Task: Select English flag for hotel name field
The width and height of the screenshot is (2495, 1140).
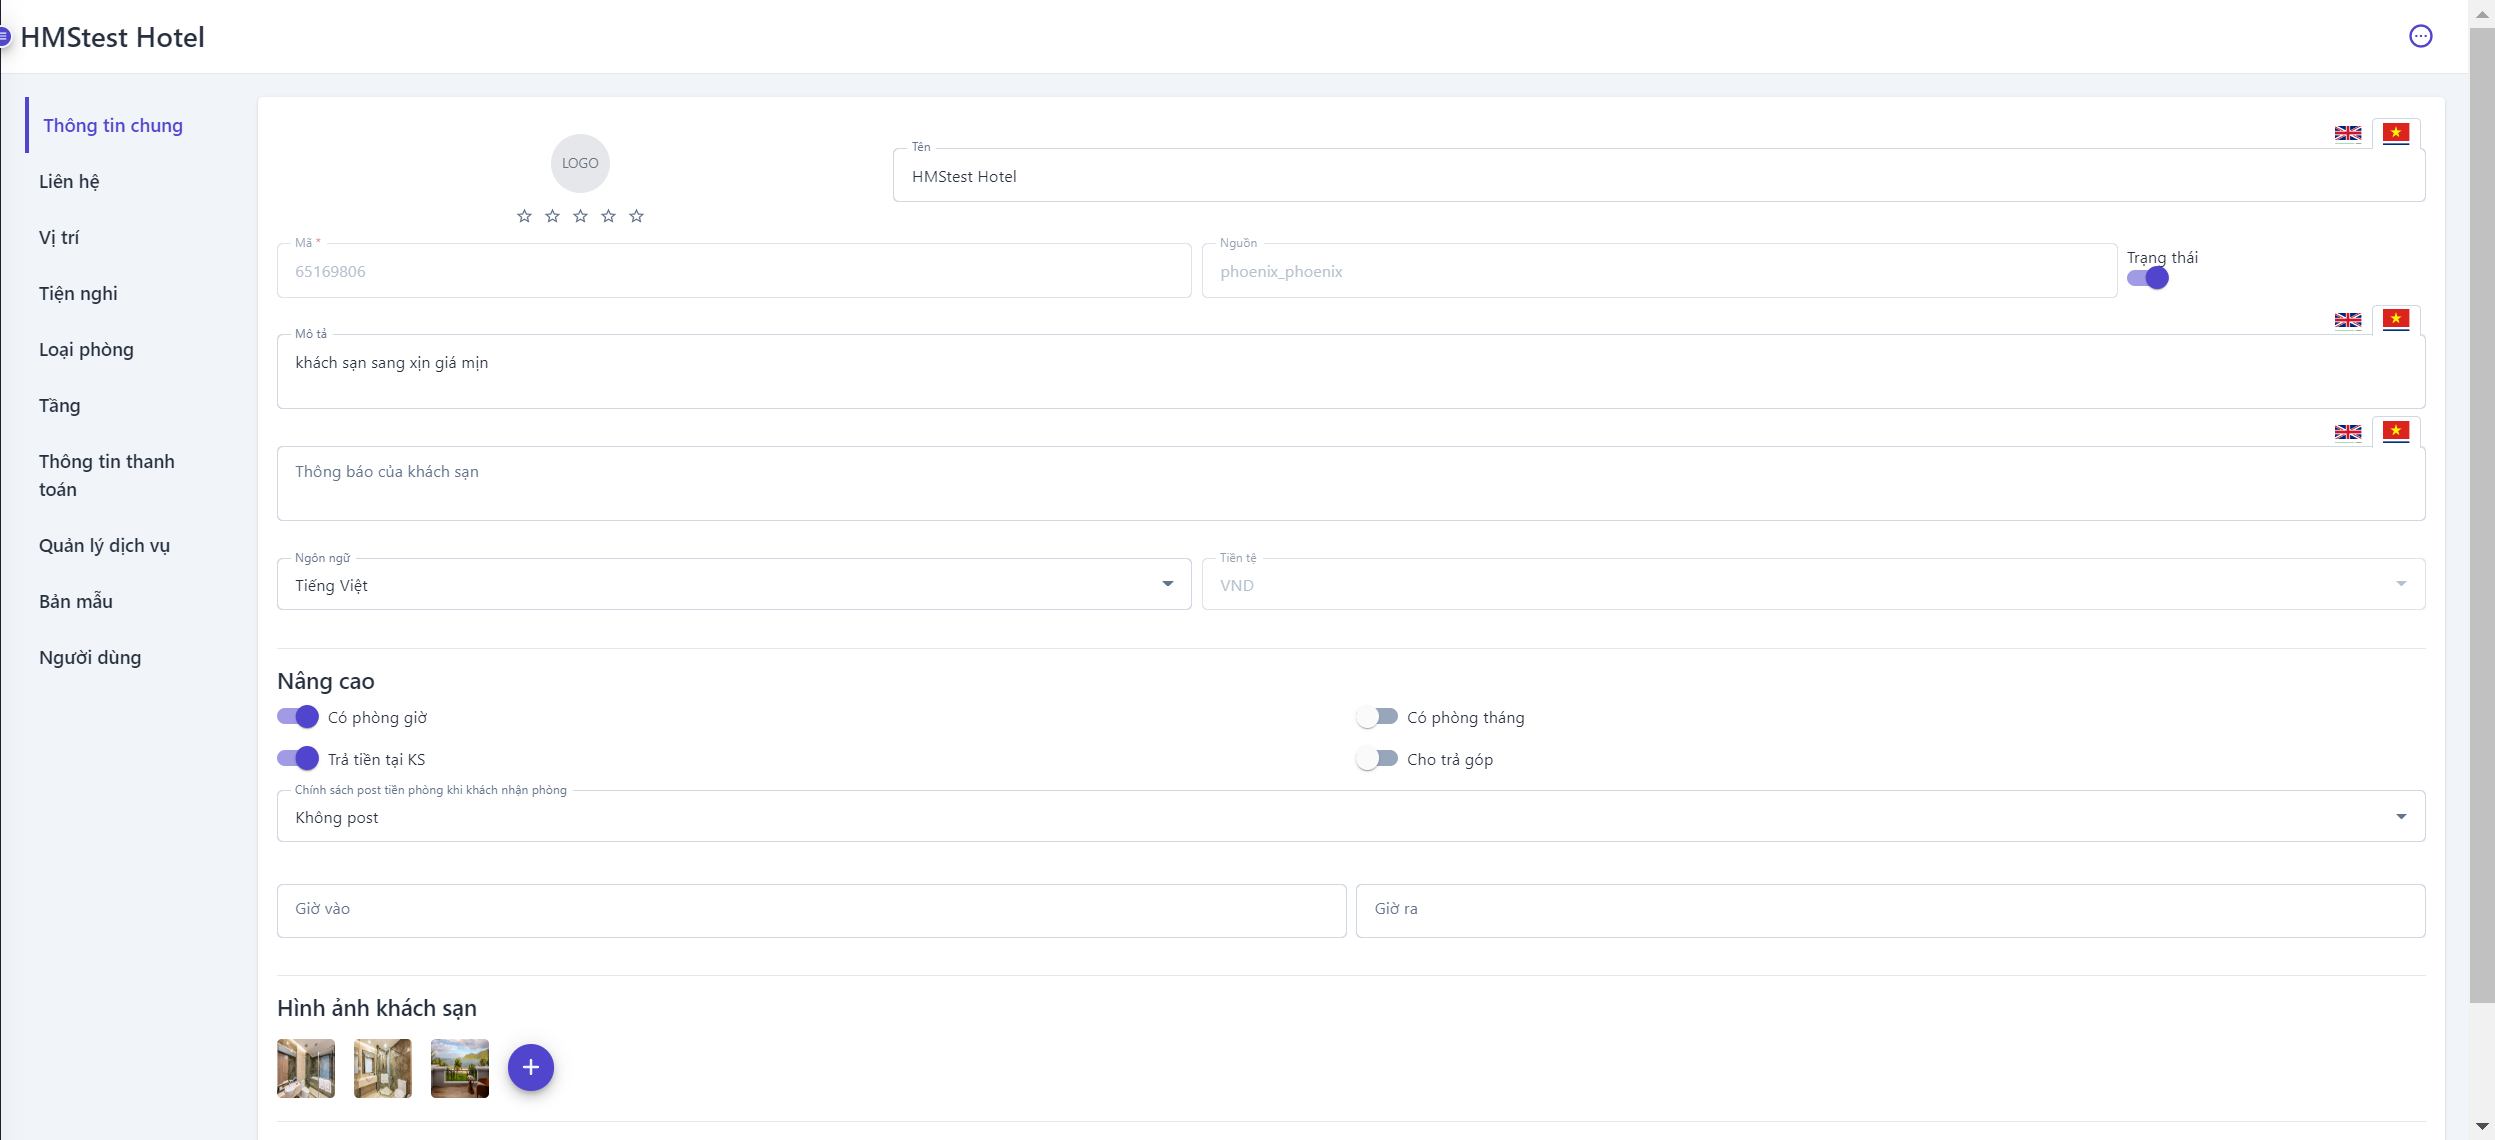Action: [2347, 134]
